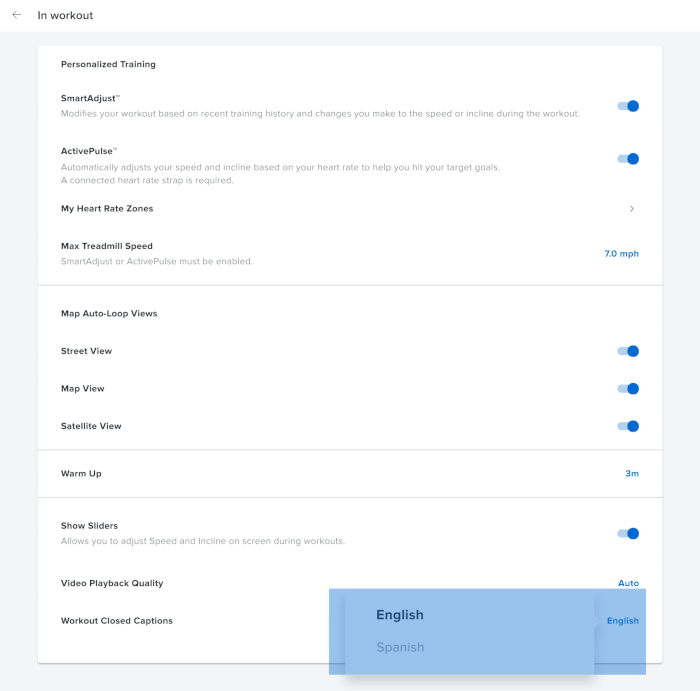Click the Video Playback Quality label
This screenshot has height=691, width=700.
pos(112,583)
